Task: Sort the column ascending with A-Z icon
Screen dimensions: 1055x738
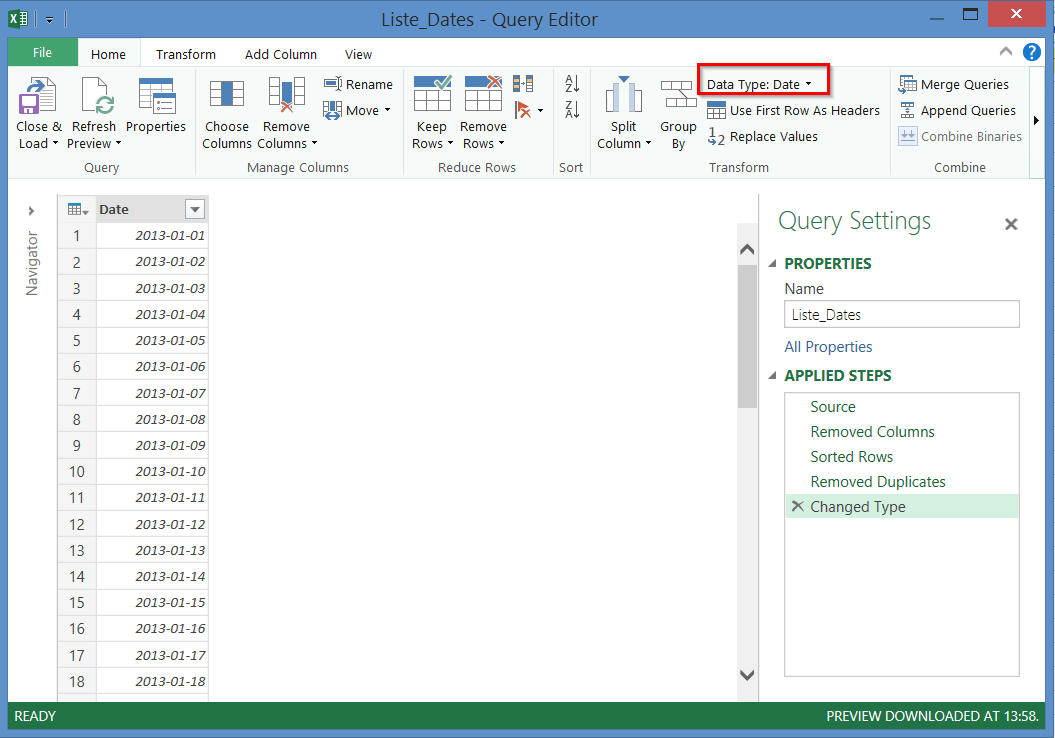Action: 572,85
